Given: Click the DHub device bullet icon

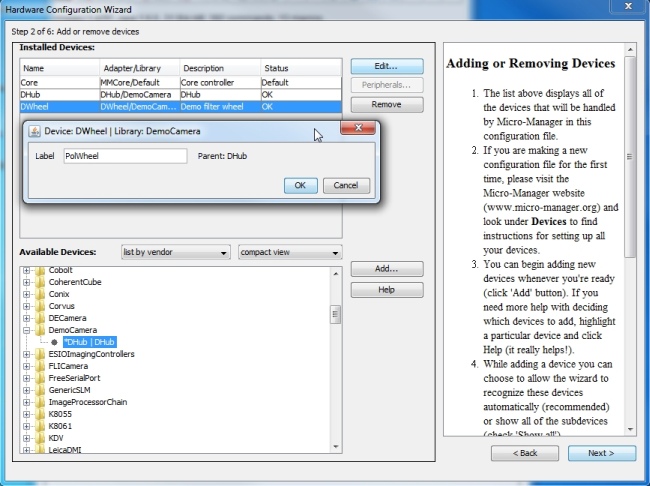Looking at the screenshot, I should (x=54, y=342).
